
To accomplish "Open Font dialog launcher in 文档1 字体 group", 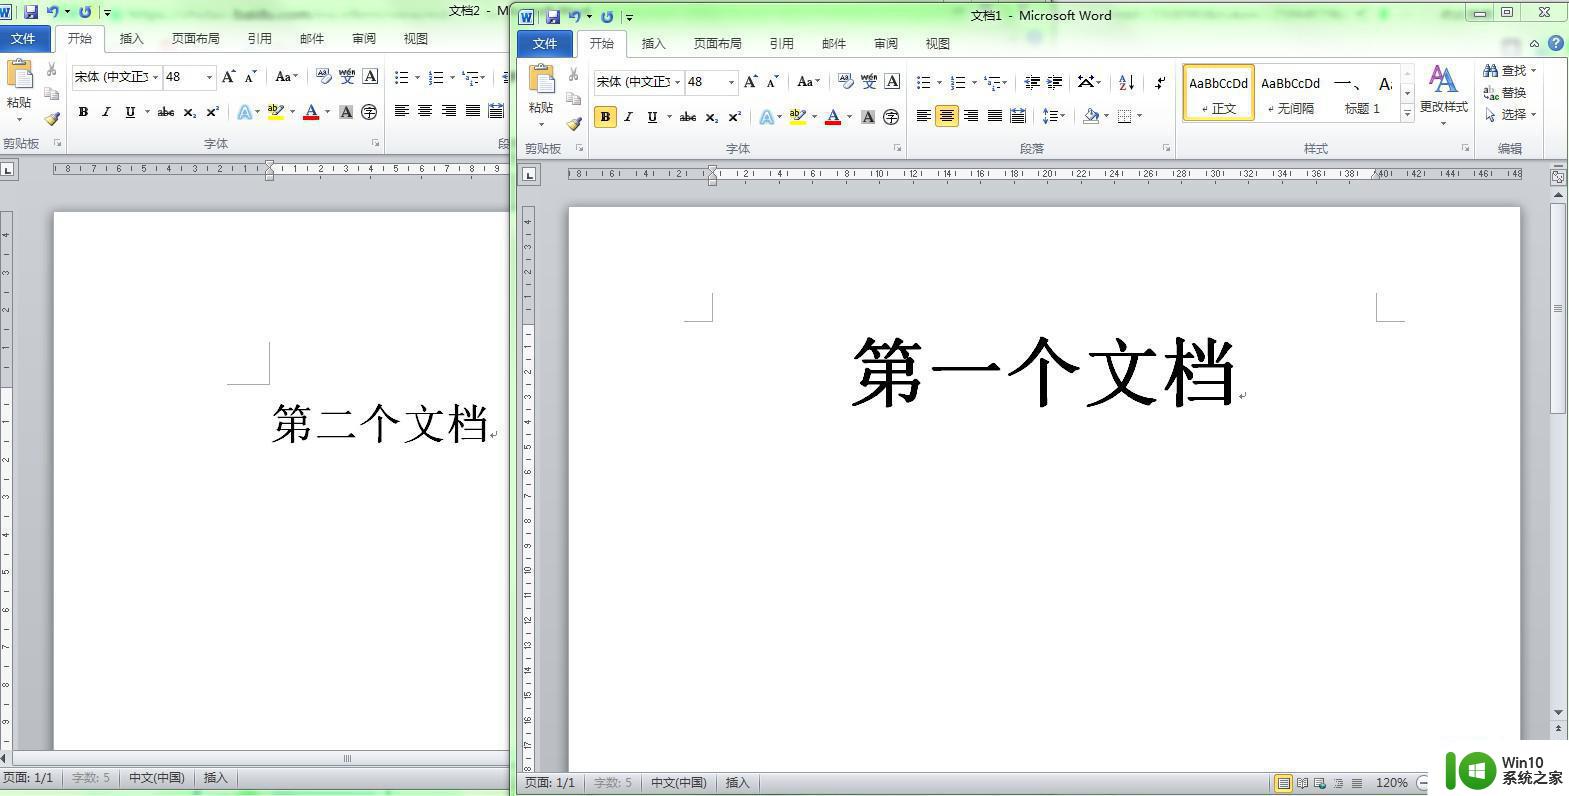I will pyautogui.click(x=897, y=148).
